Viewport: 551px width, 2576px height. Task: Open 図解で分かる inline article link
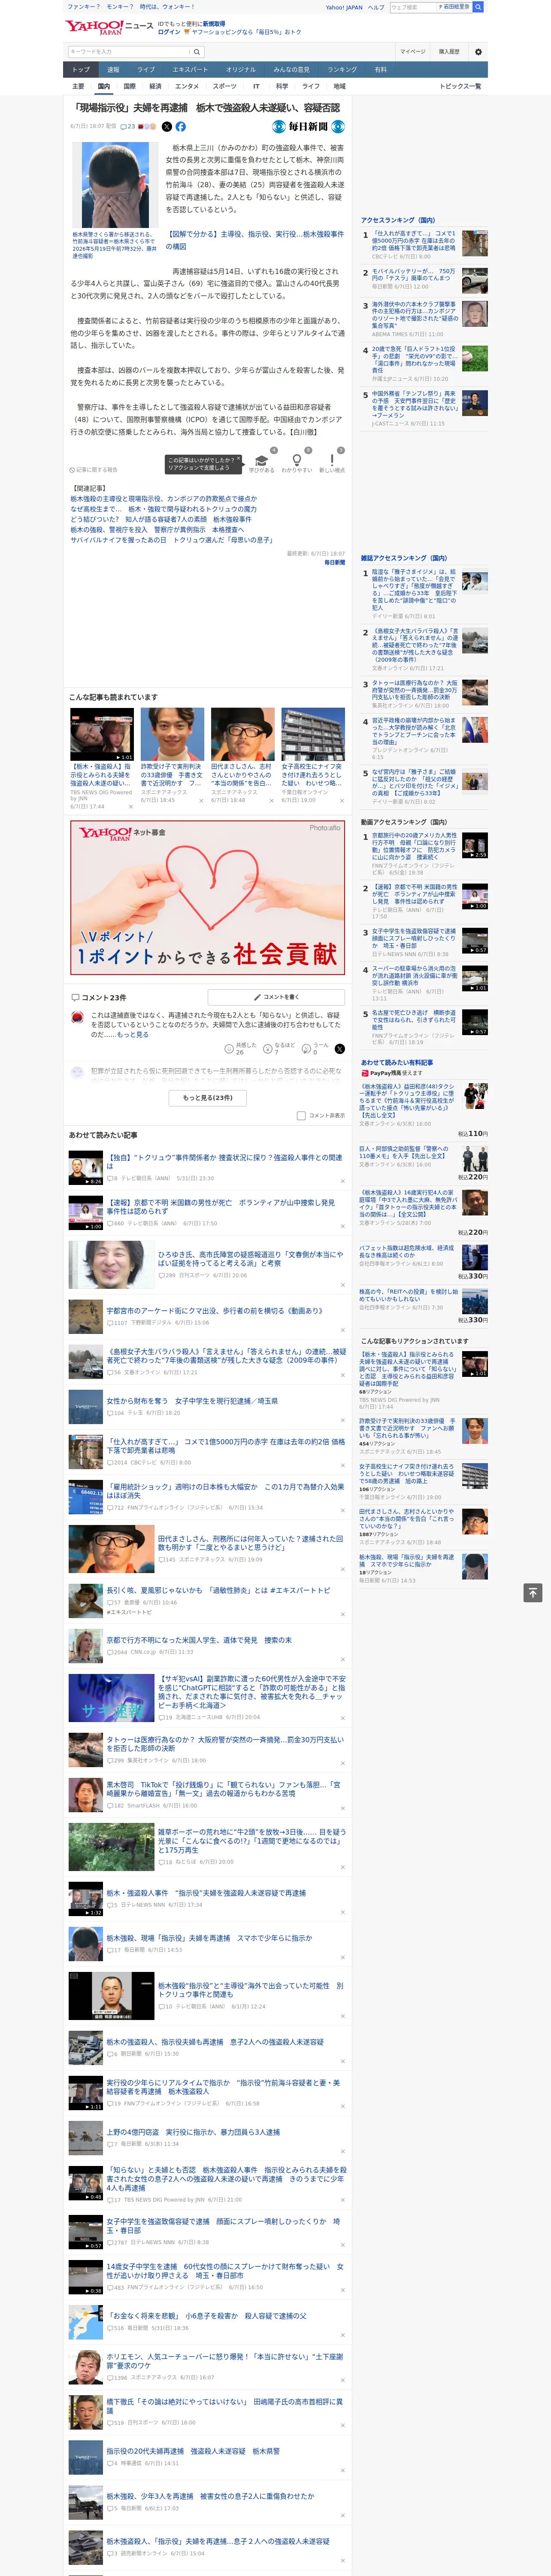pyautogui.click(x=254, y=240)
